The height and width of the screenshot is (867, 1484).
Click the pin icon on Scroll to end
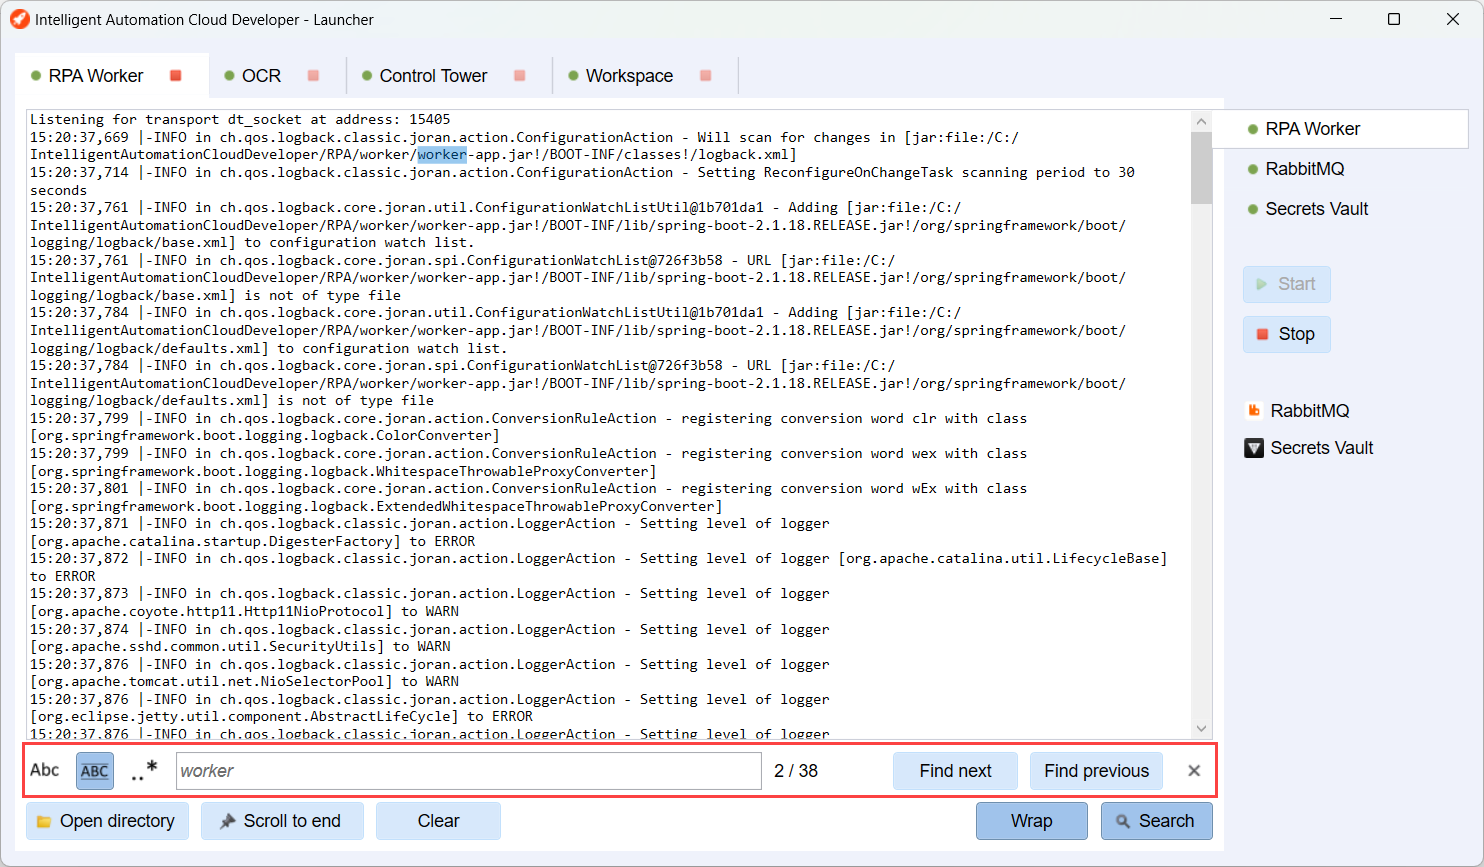click(x=227, y=821)
